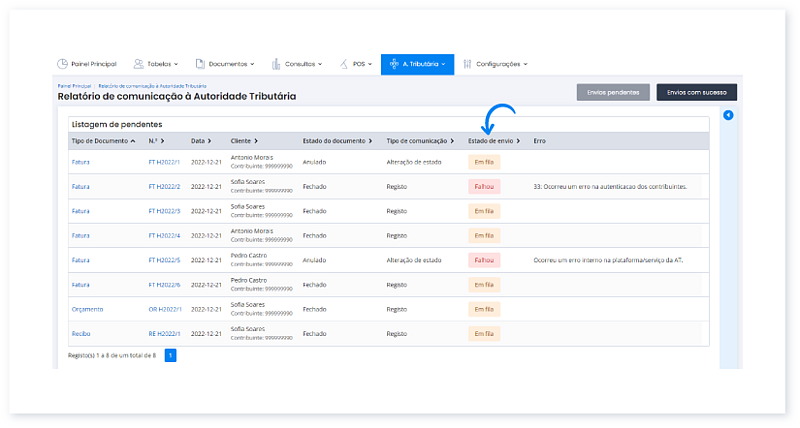The width and height of the screenshot is (800, 428).
Task: Collapse the right side panel arrow
Action: [x=728, y=115]
